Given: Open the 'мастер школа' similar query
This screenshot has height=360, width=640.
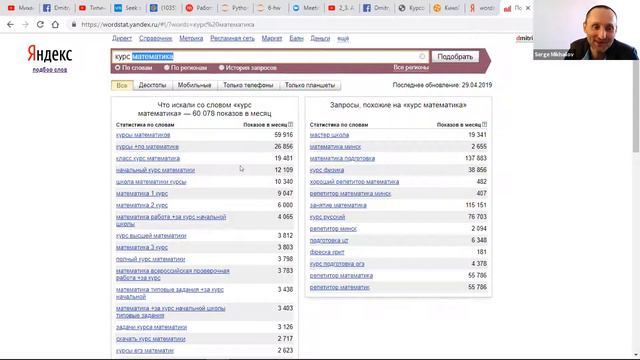Looking at the screenshot, I should (329, 135).
